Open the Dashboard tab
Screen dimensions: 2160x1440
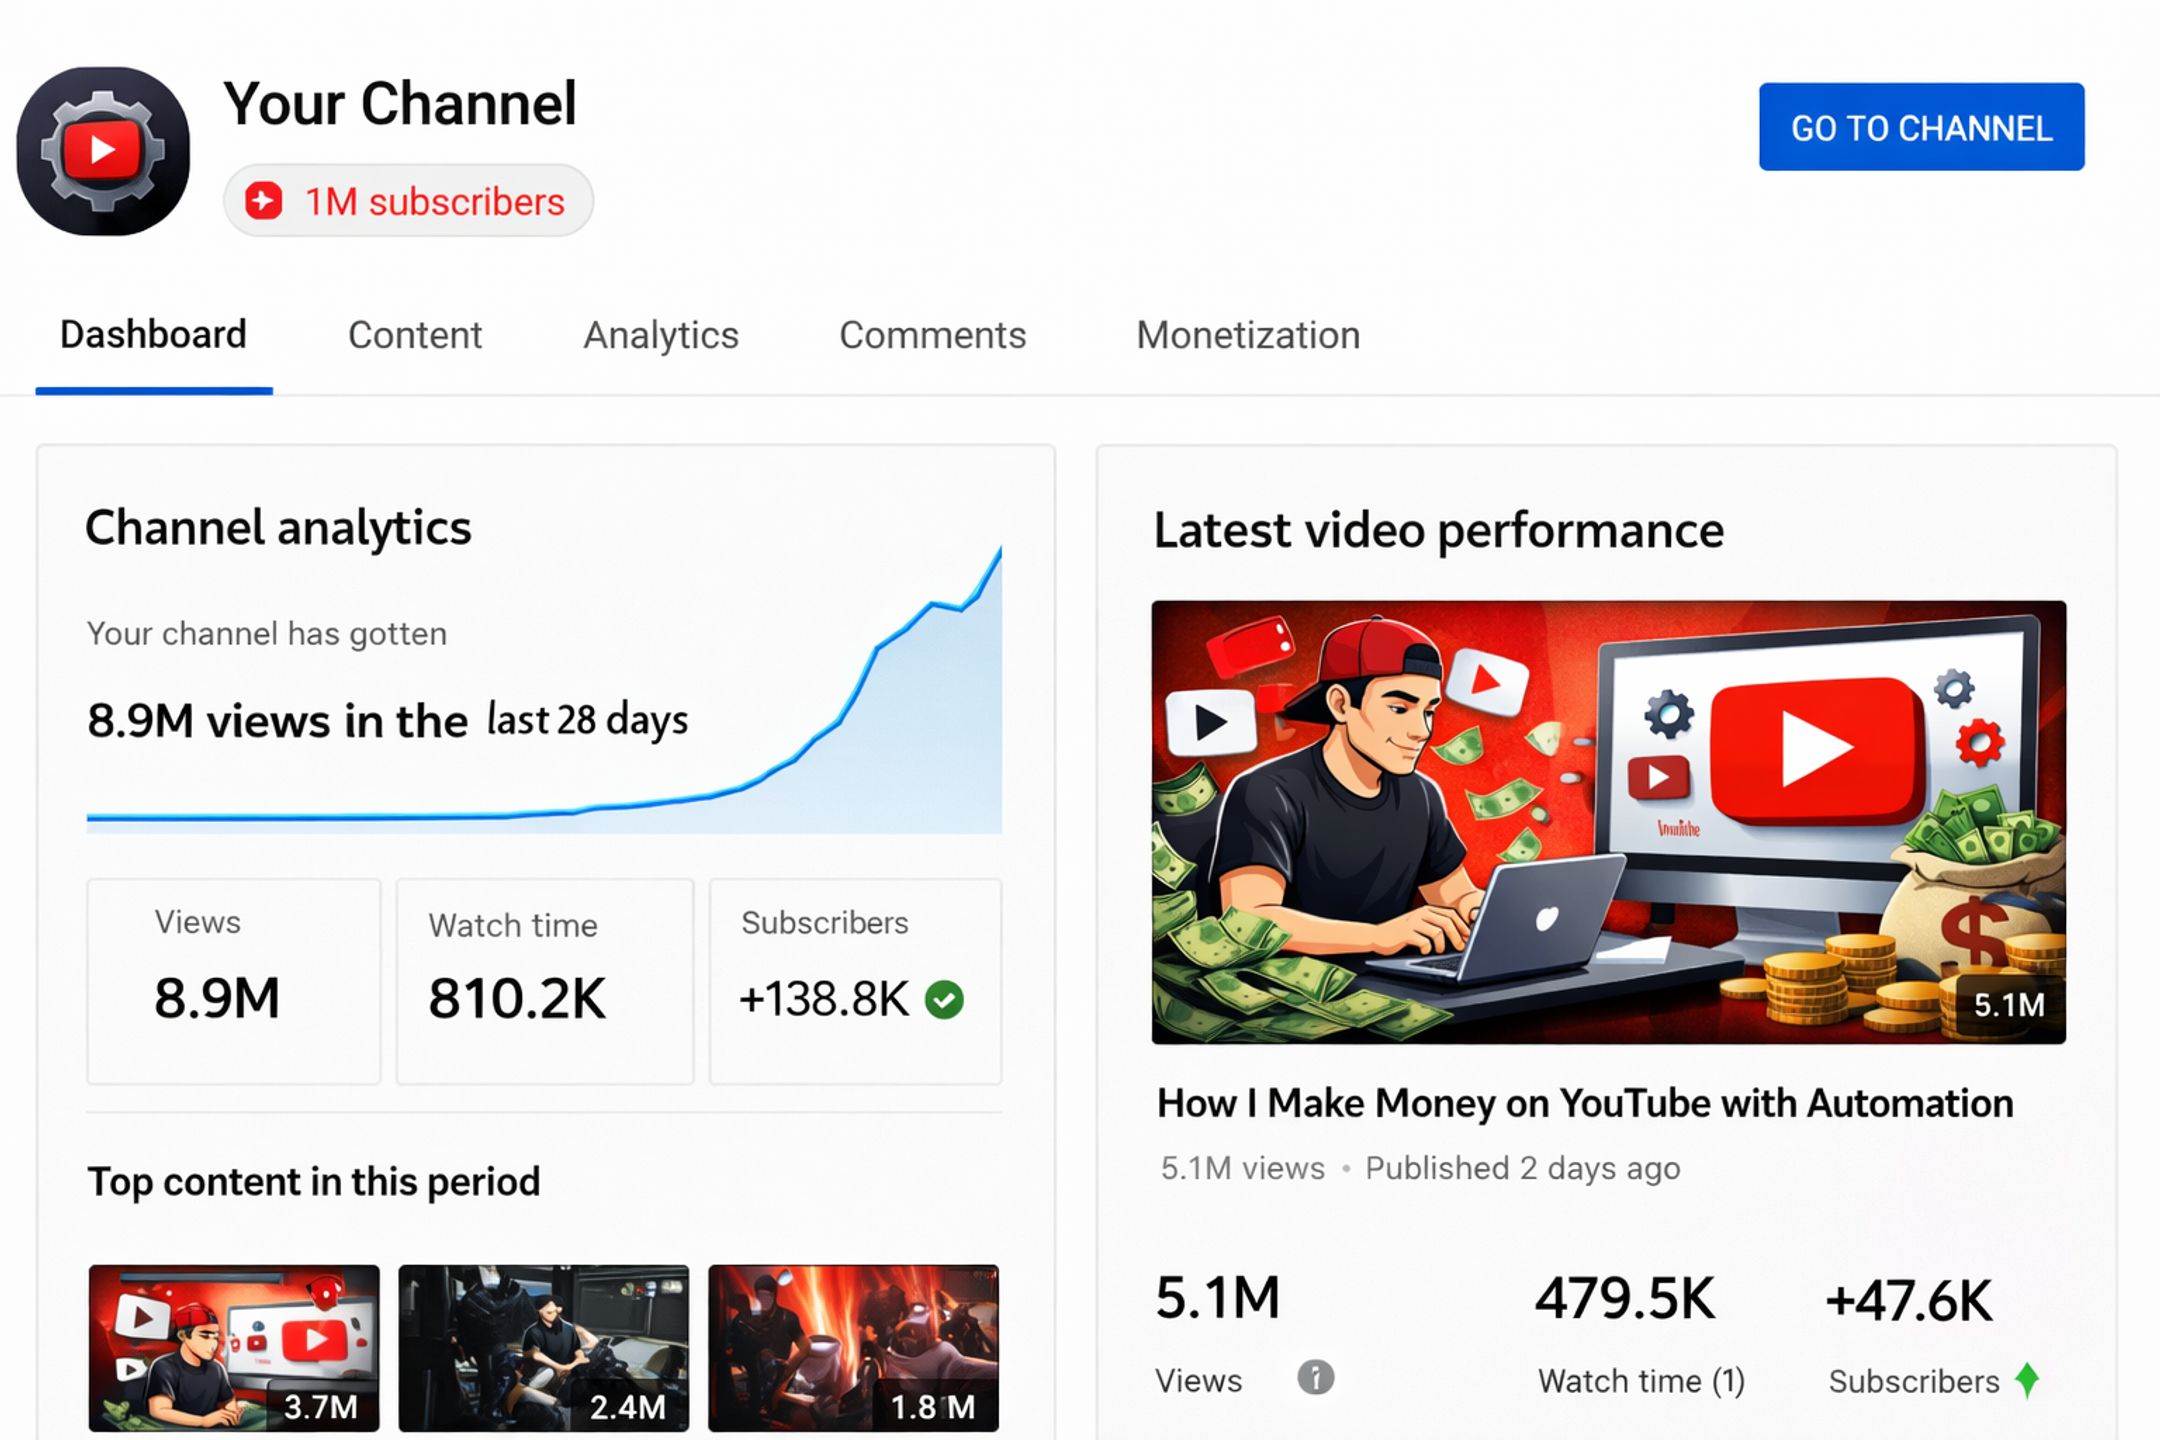tap(153, 335)
